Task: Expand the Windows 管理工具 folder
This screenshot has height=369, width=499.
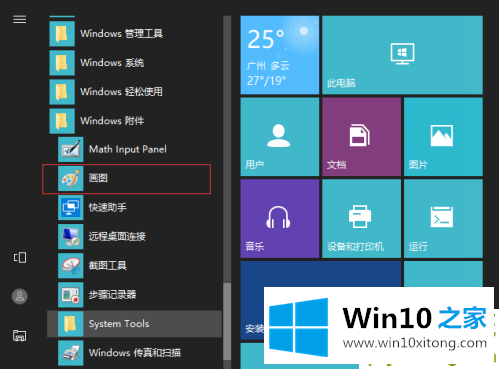Action: (135, 34)
